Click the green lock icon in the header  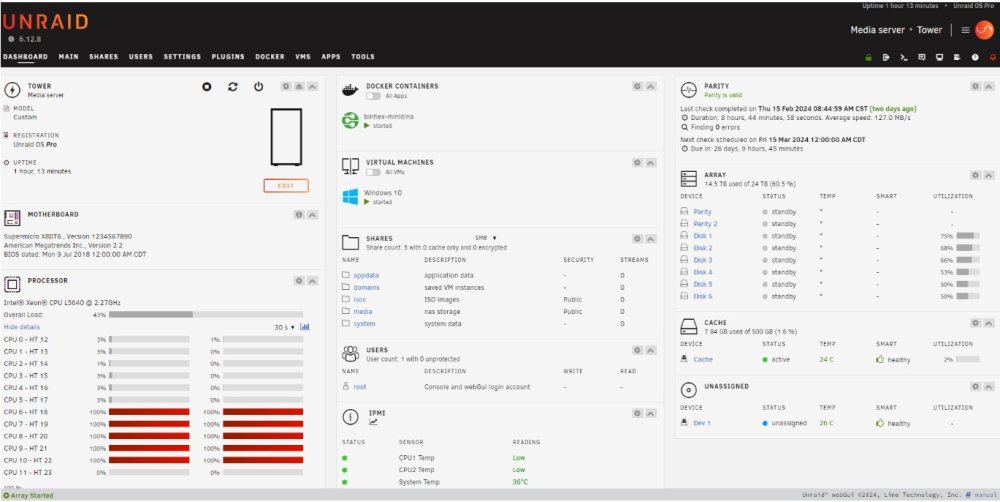coord(868,57)
